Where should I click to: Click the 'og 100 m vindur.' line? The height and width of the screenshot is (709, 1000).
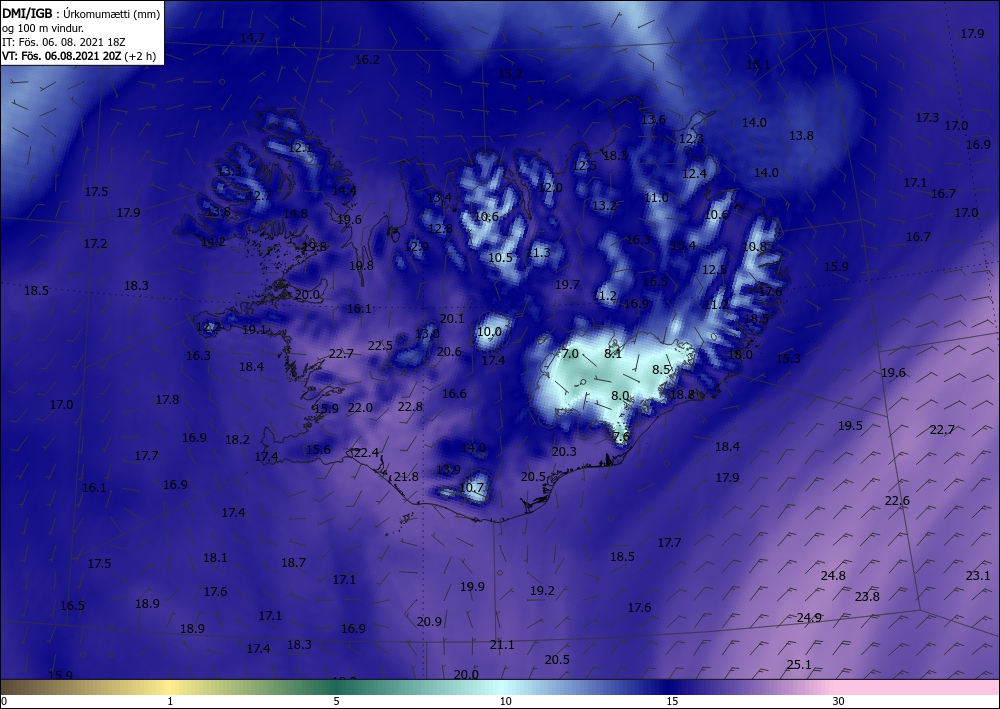[43, 28]
